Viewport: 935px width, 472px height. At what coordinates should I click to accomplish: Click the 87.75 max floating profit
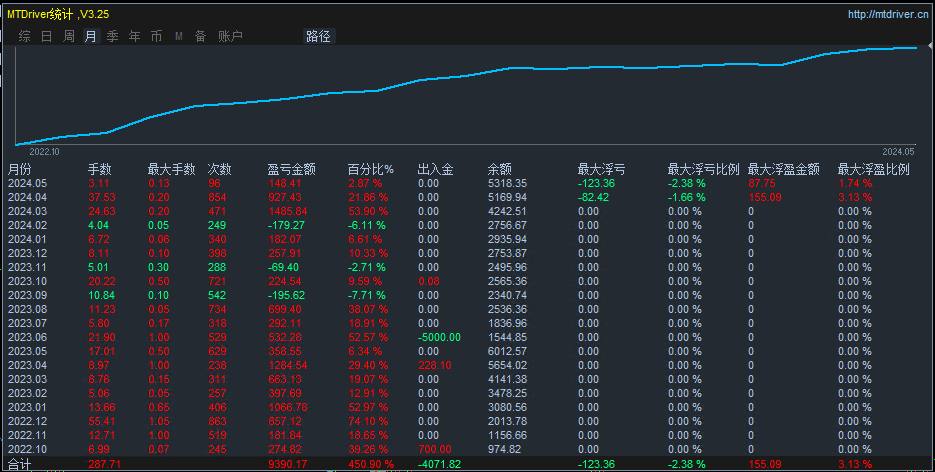point(762,184)
